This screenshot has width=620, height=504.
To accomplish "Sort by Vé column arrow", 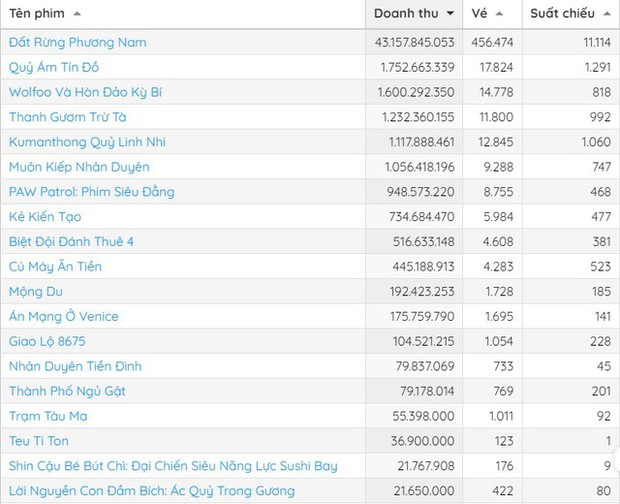I will (x=500, y=14).
